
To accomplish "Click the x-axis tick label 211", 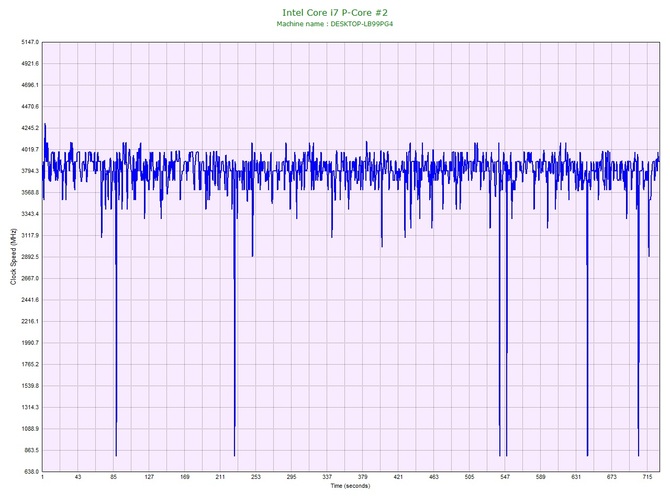I will pyautogui.click(x=220, y=477).
